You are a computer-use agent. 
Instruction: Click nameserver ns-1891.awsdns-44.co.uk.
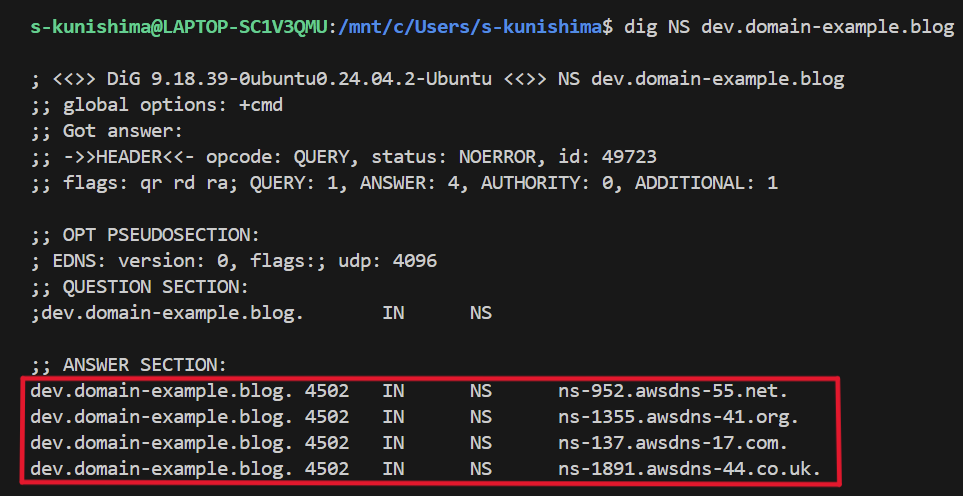click(689, 469)
